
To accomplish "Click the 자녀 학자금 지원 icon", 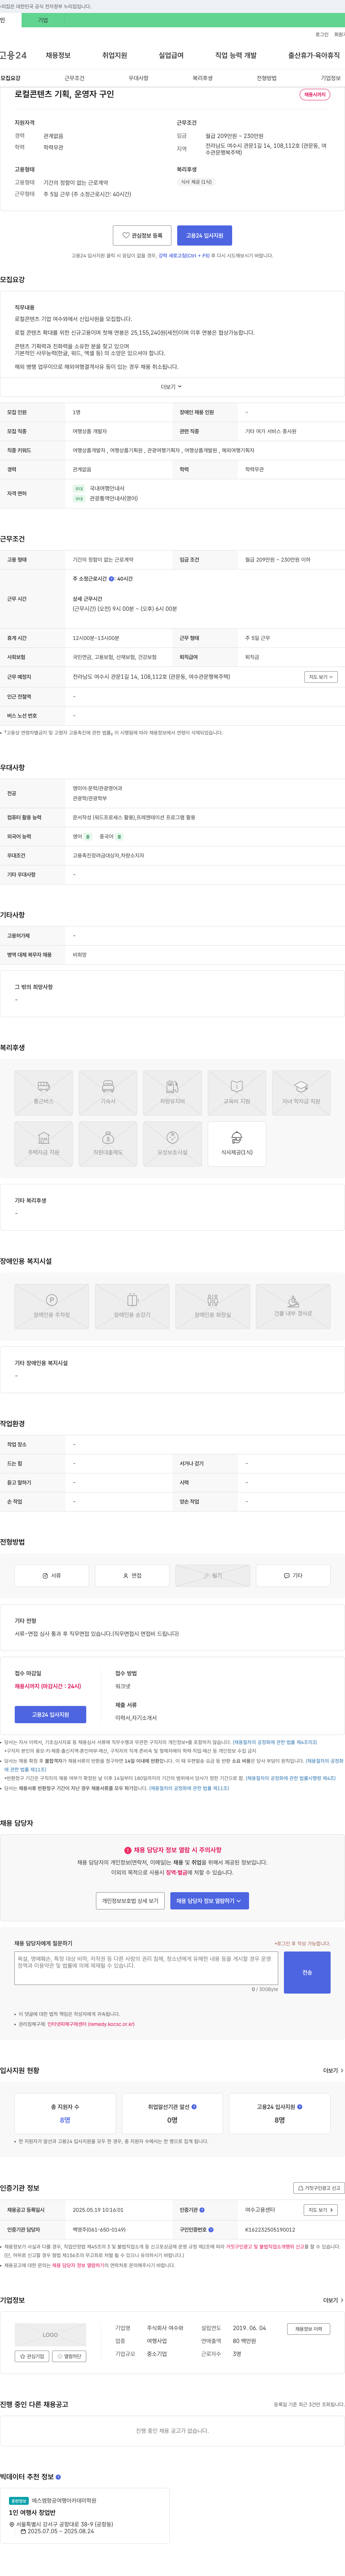I will pos(301,1093).
